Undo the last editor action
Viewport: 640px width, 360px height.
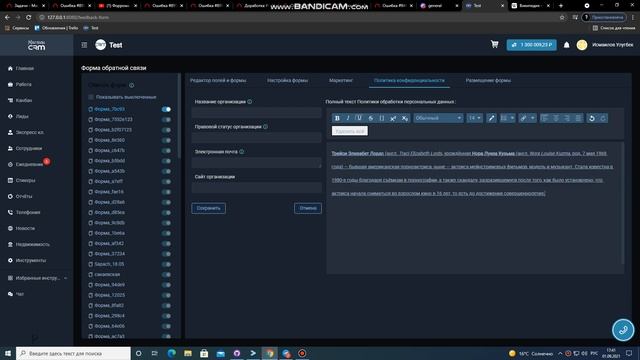point(591,118)
